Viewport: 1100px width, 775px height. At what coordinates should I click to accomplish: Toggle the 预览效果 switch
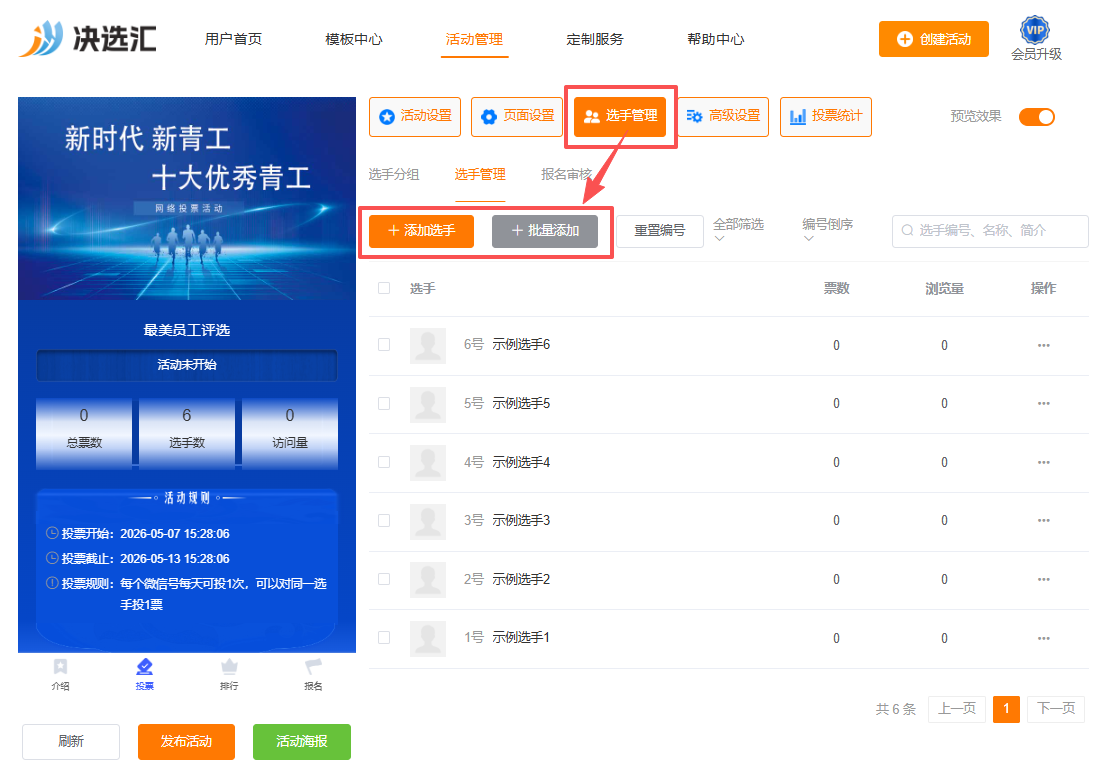1037,117
